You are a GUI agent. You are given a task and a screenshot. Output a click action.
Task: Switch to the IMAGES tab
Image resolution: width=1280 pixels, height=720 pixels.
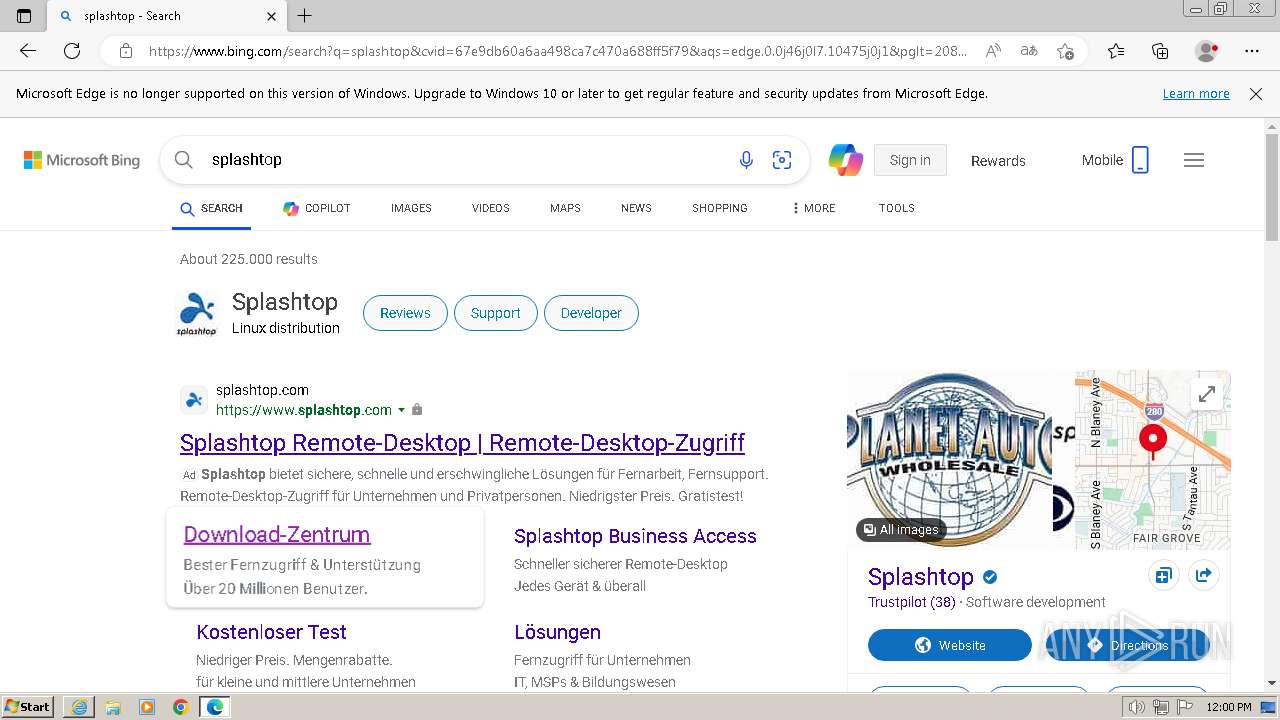coord(411,208)
